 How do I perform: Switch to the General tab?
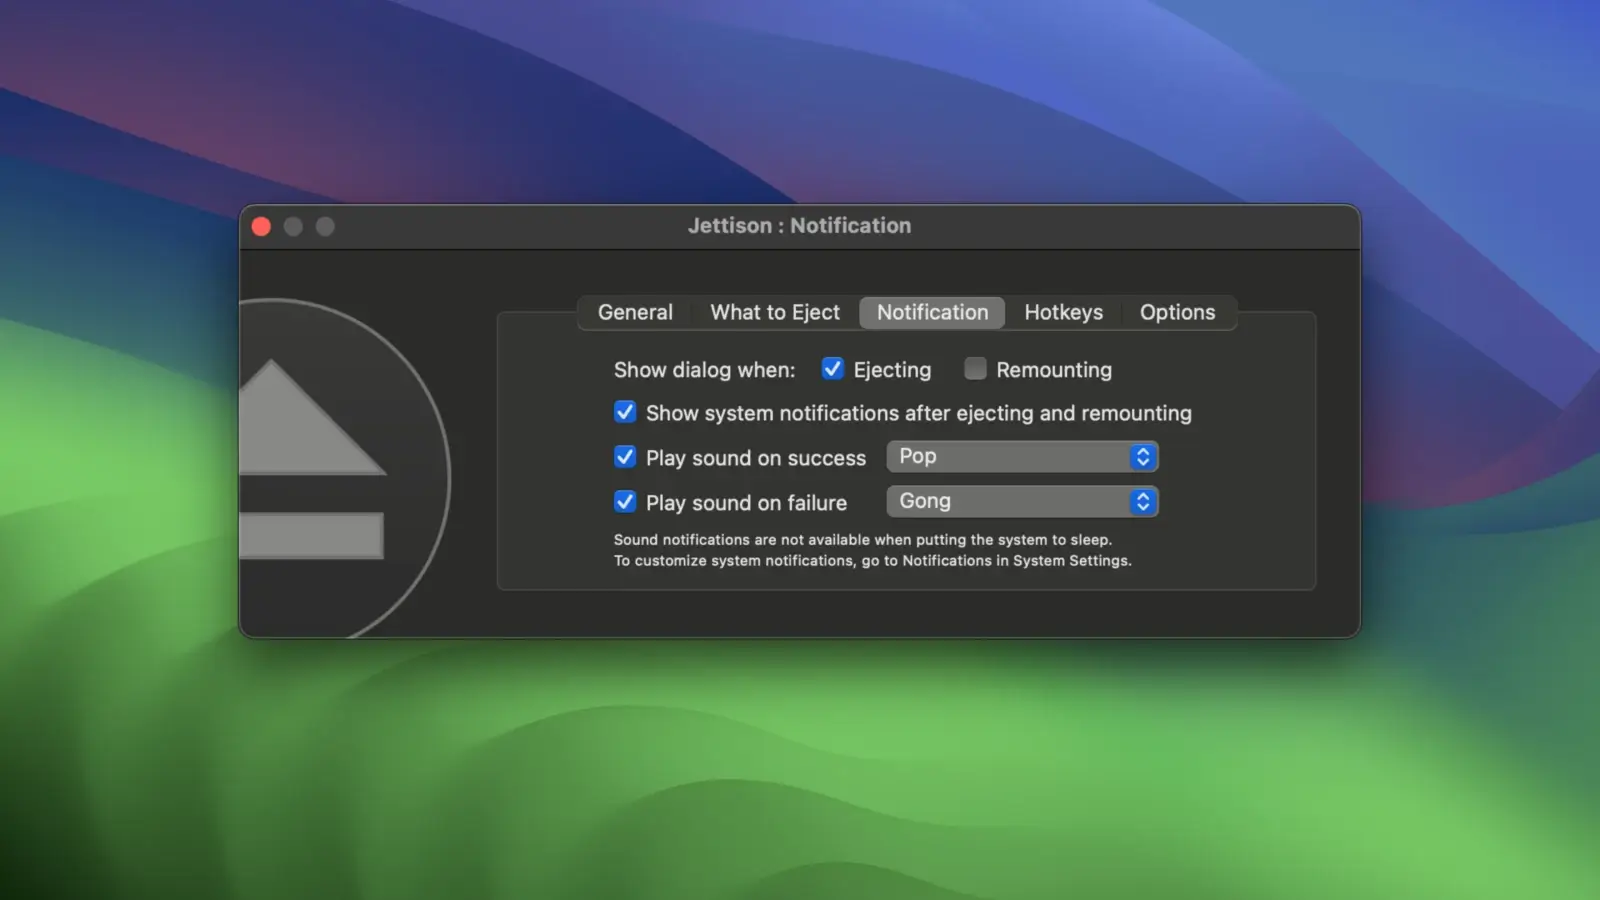[x=635, y=313]
